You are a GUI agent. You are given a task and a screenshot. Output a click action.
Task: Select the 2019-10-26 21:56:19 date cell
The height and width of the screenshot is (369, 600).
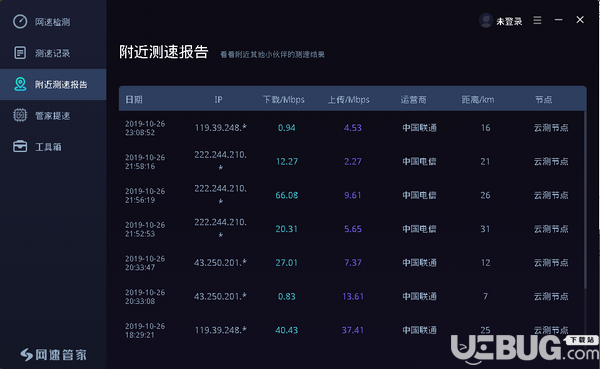pos(145,196)
